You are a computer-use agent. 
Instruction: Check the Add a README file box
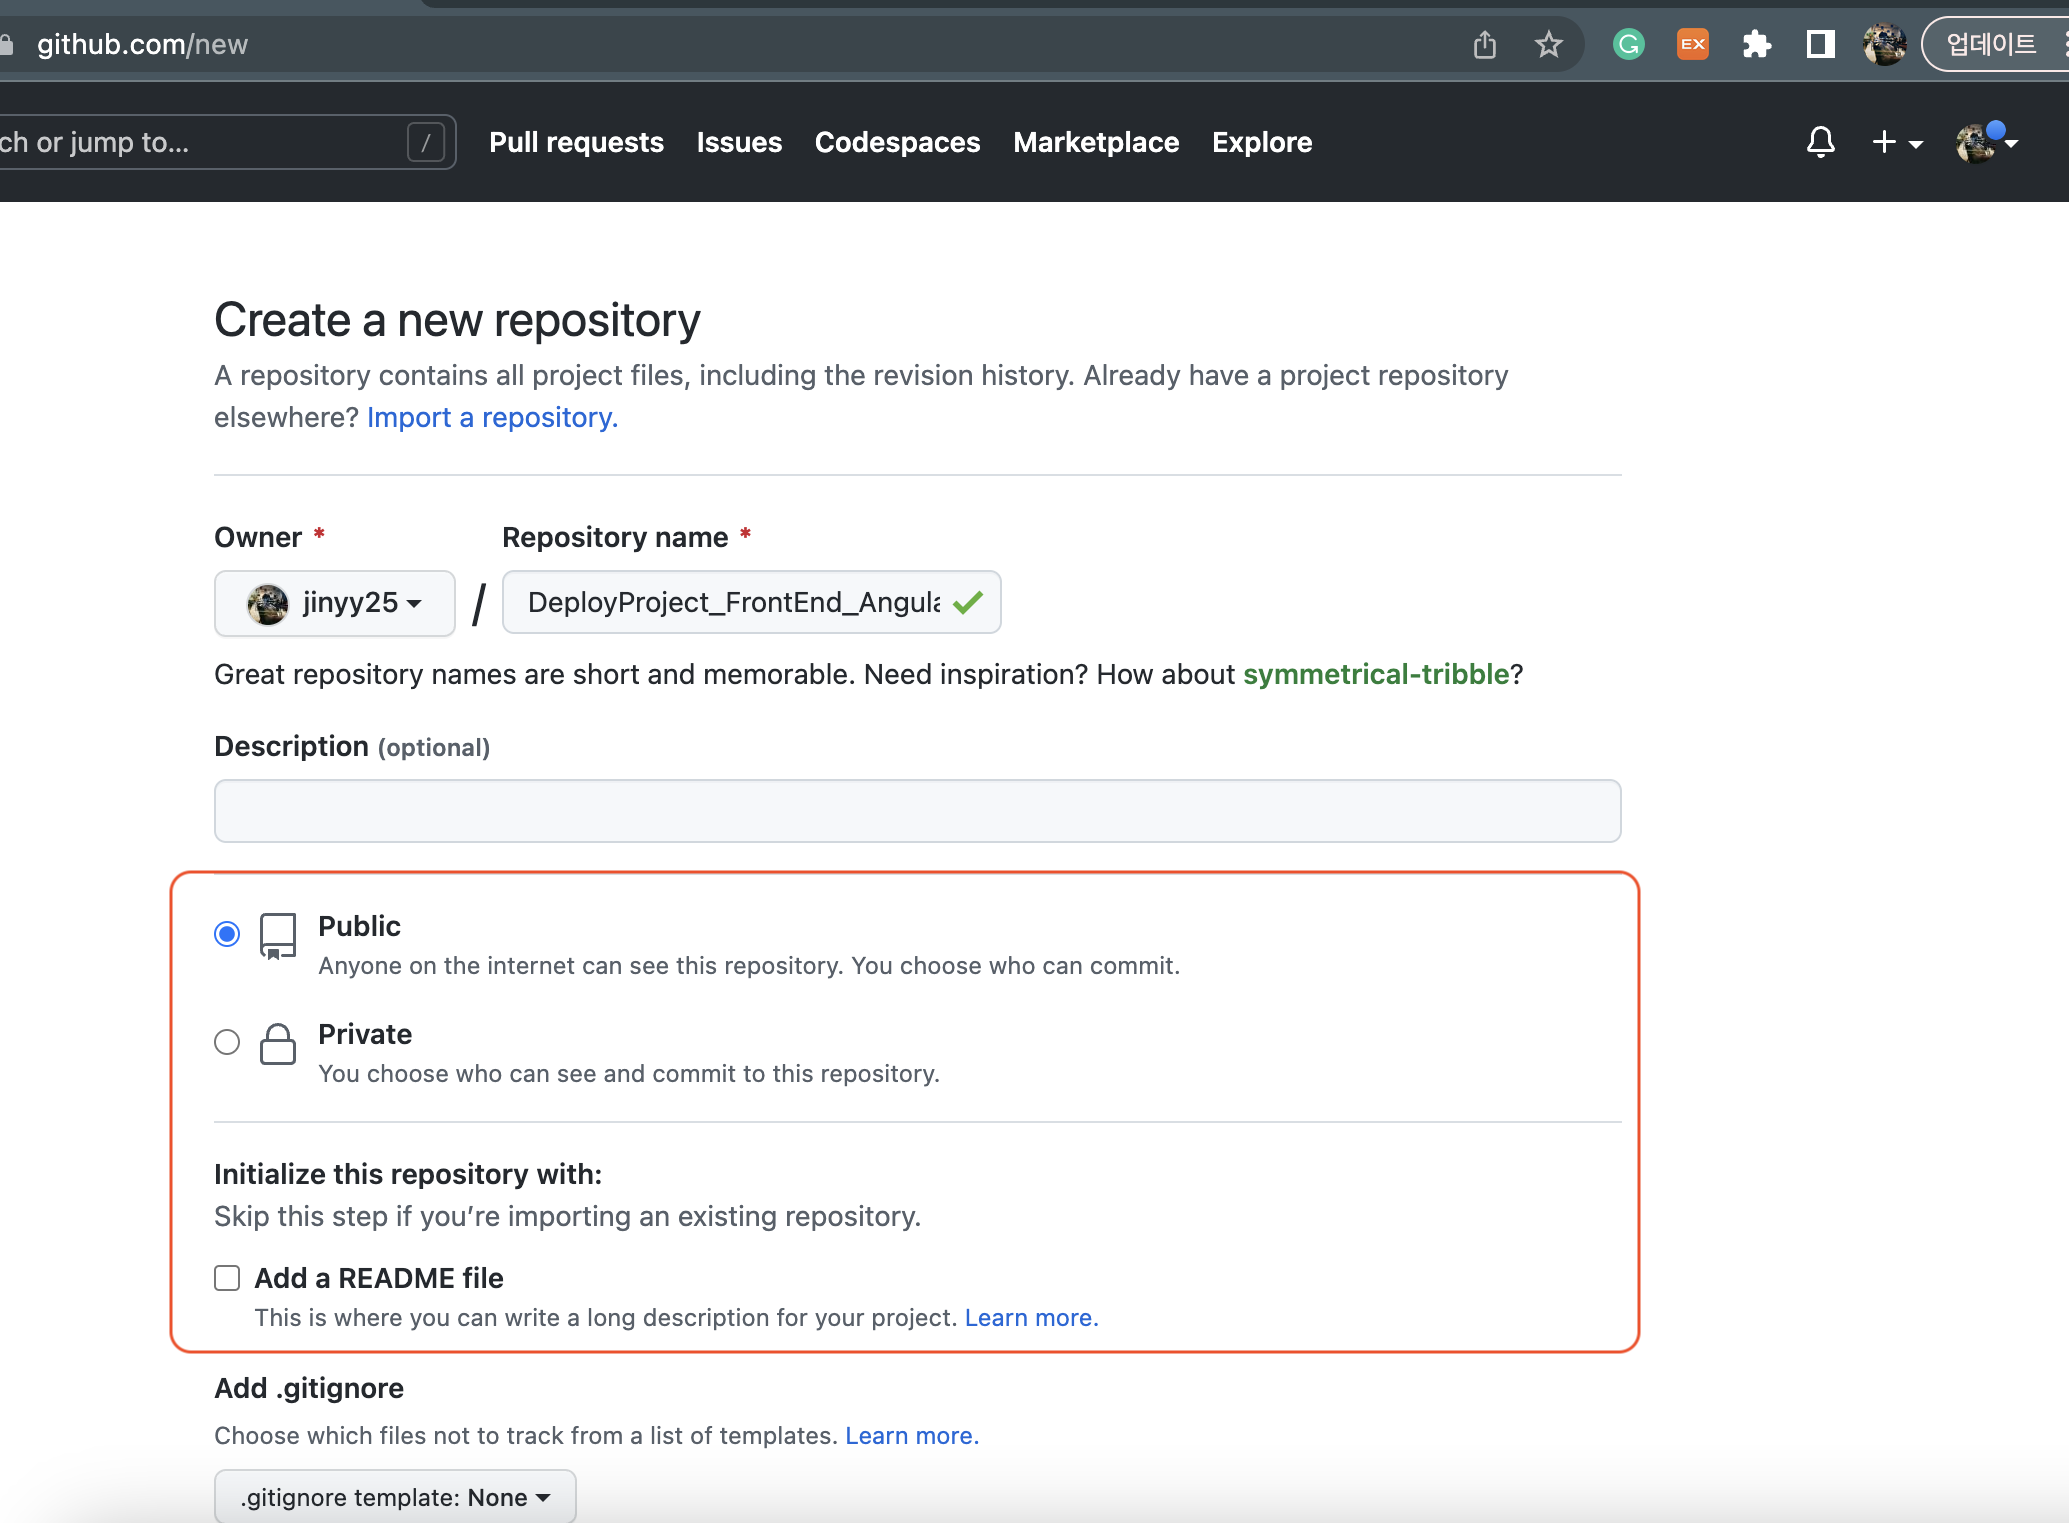point(227,1278)
